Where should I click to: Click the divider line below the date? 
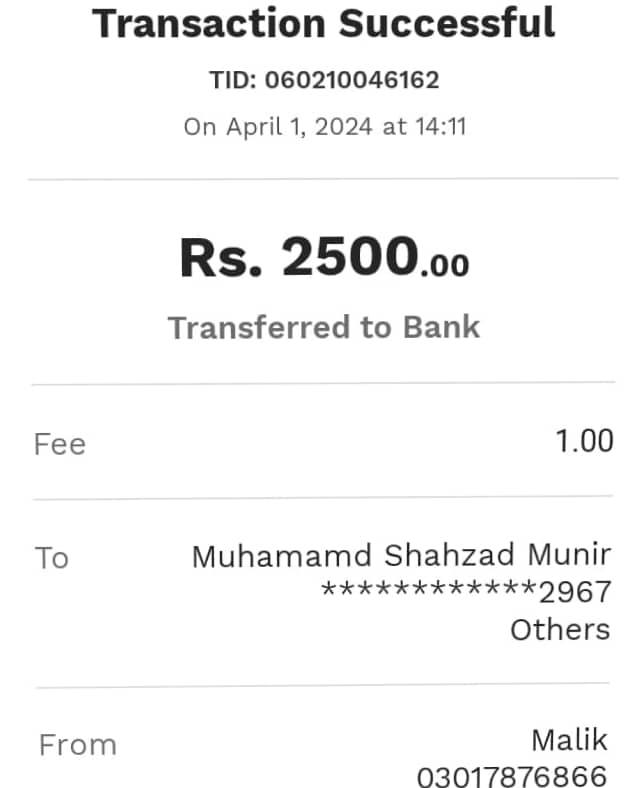(x=323, y=180)
